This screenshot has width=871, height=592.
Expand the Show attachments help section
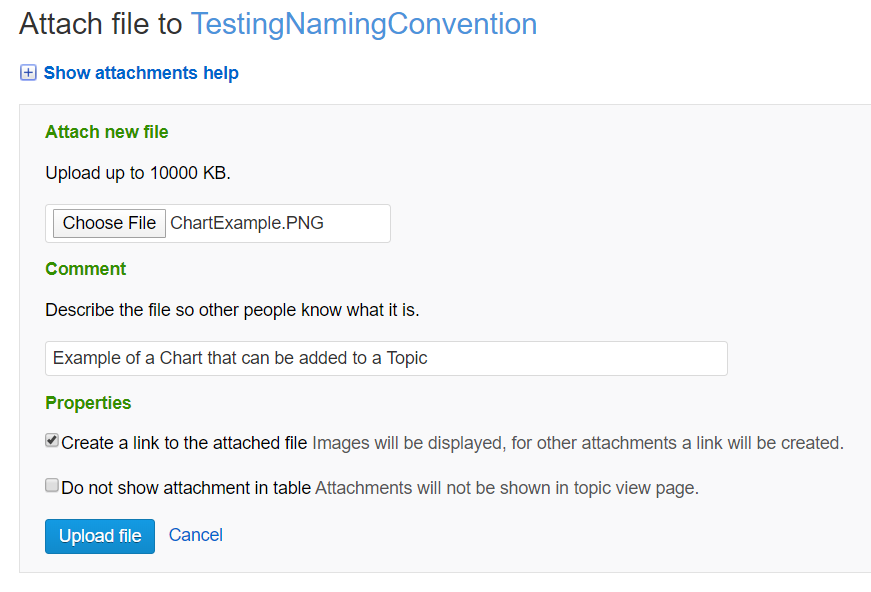[141, 73]
